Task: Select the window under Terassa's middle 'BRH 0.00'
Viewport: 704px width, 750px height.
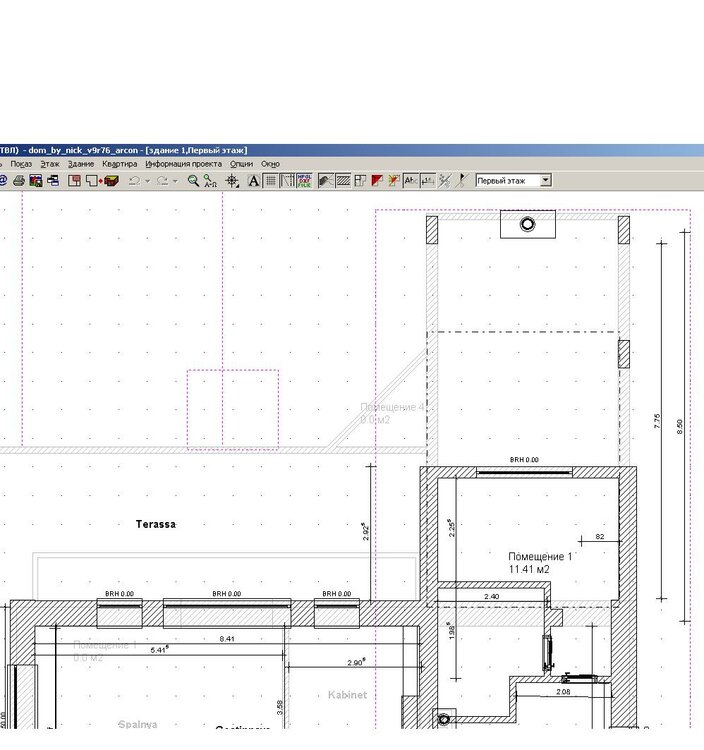Action: pyautogui.click(x=227, y=613)
